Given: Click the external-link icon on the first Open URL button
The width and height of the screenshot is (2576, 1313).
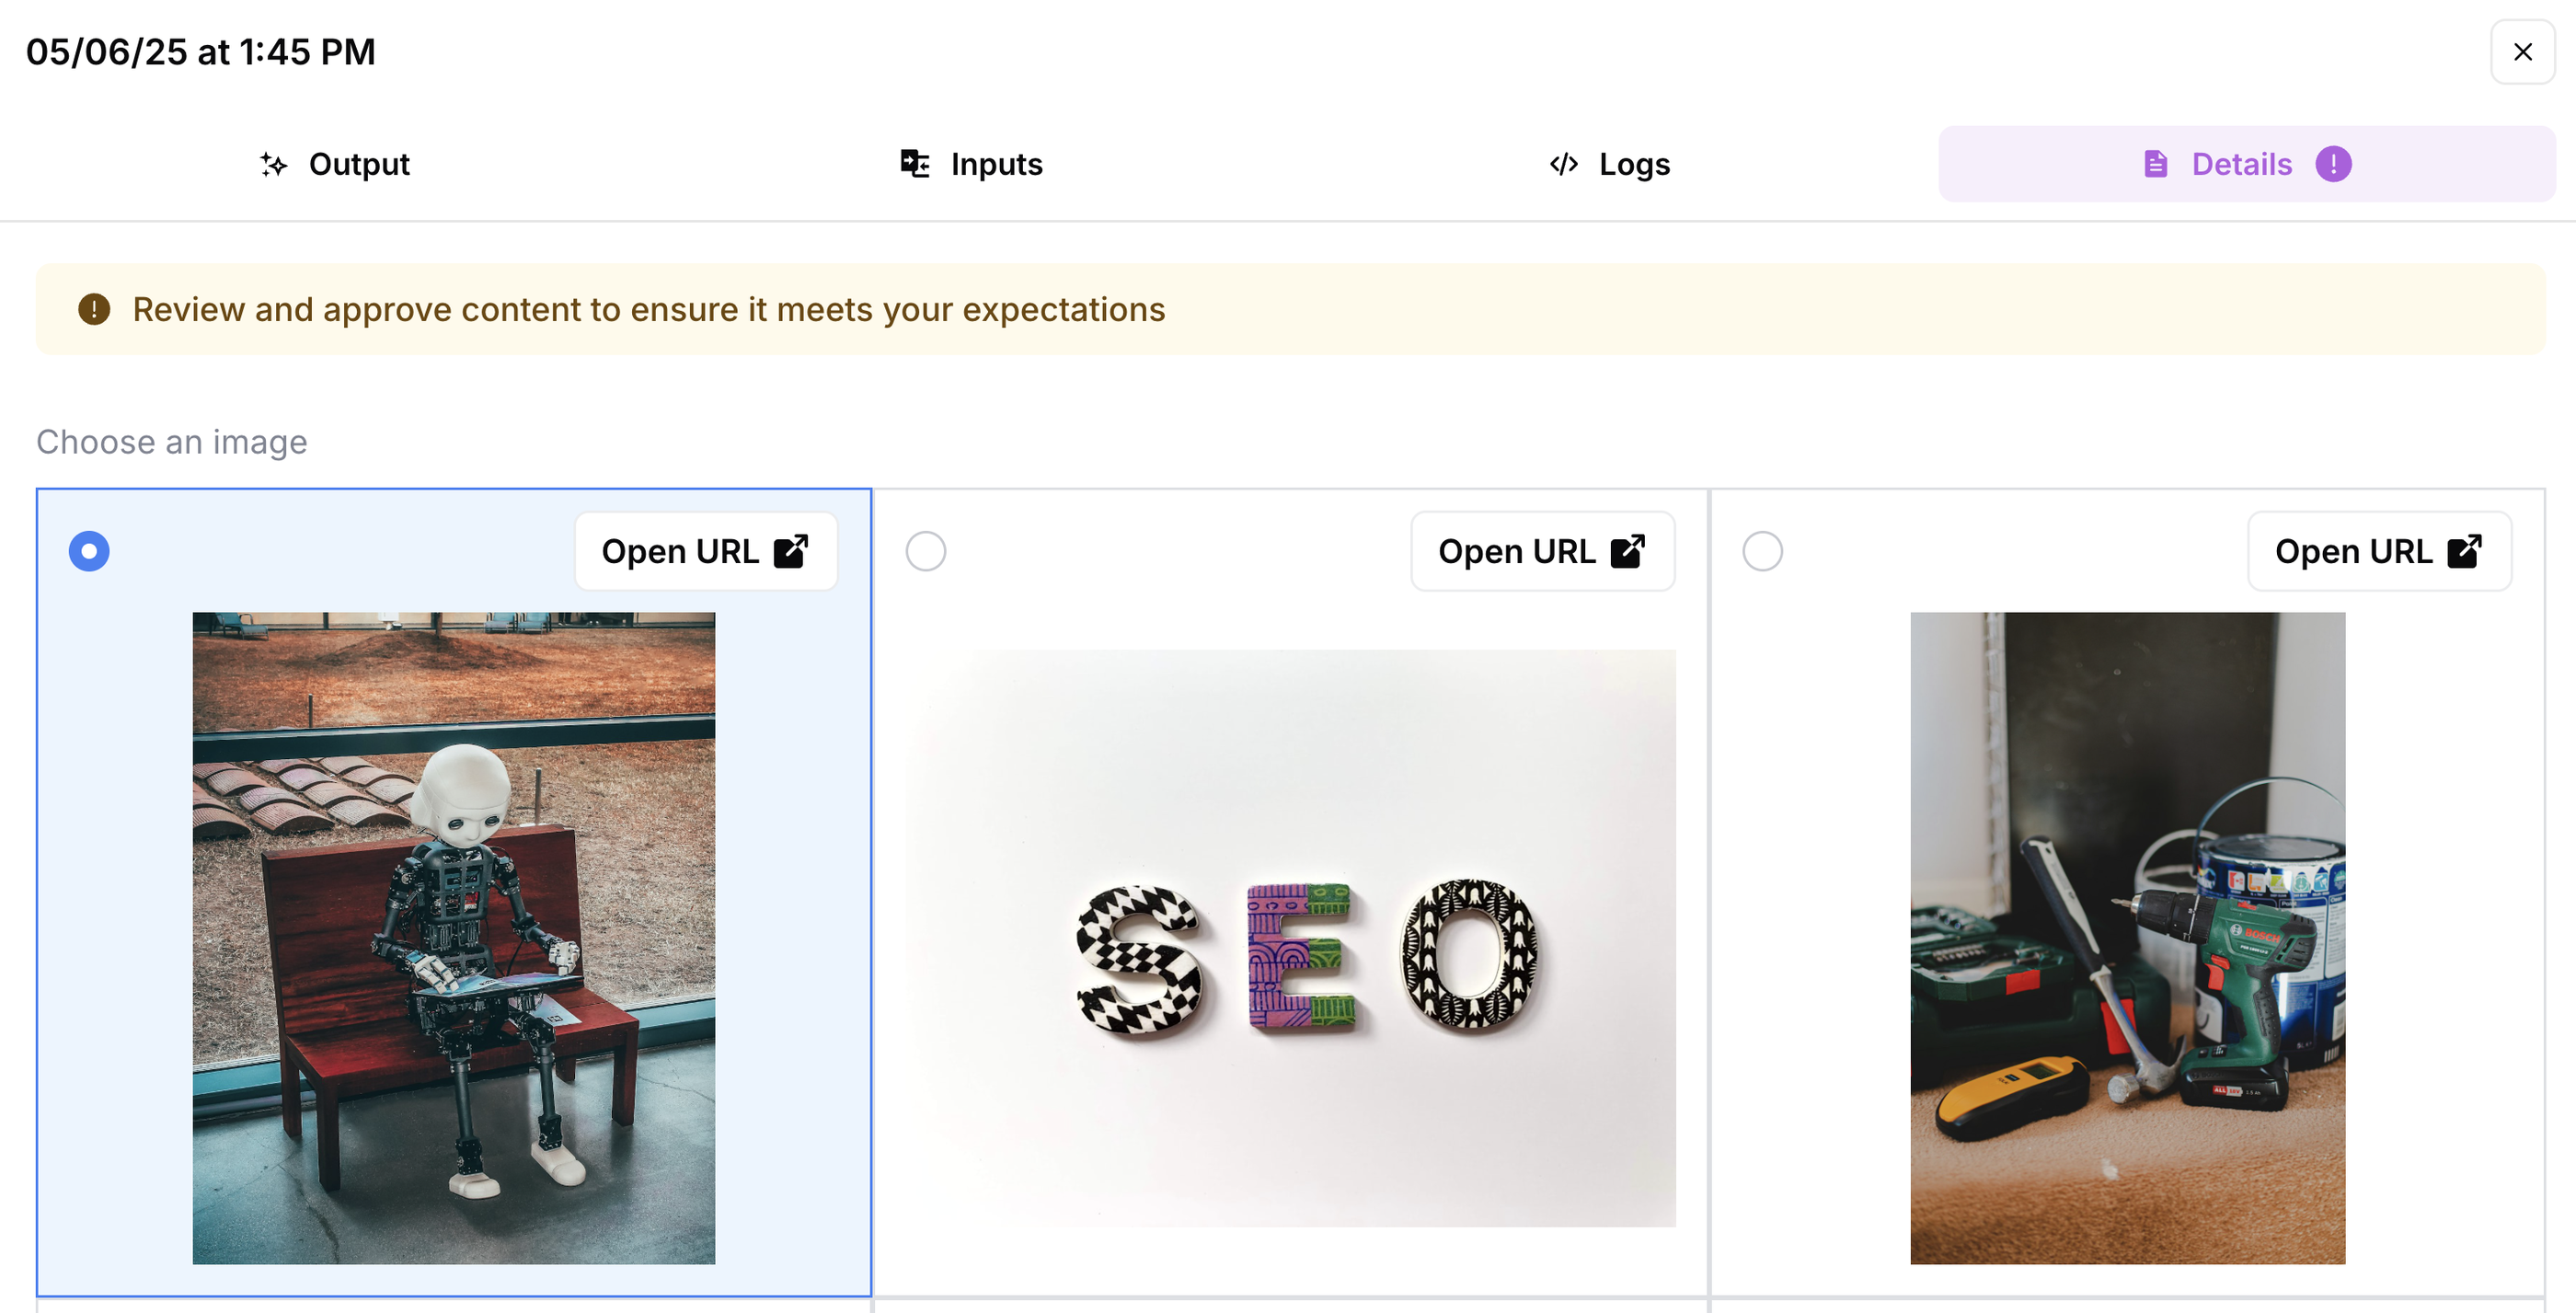Looking at the screenshot, I should [x=791, y=550].
